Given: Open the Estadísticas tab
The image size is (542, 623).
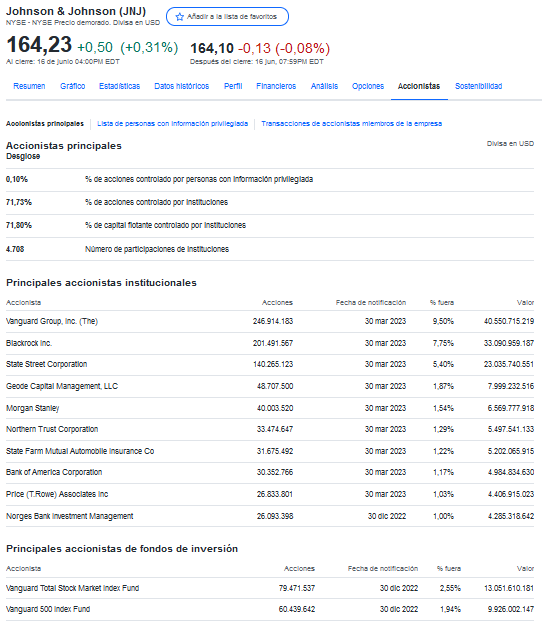Looking at the screenshot, I should 119,86.
